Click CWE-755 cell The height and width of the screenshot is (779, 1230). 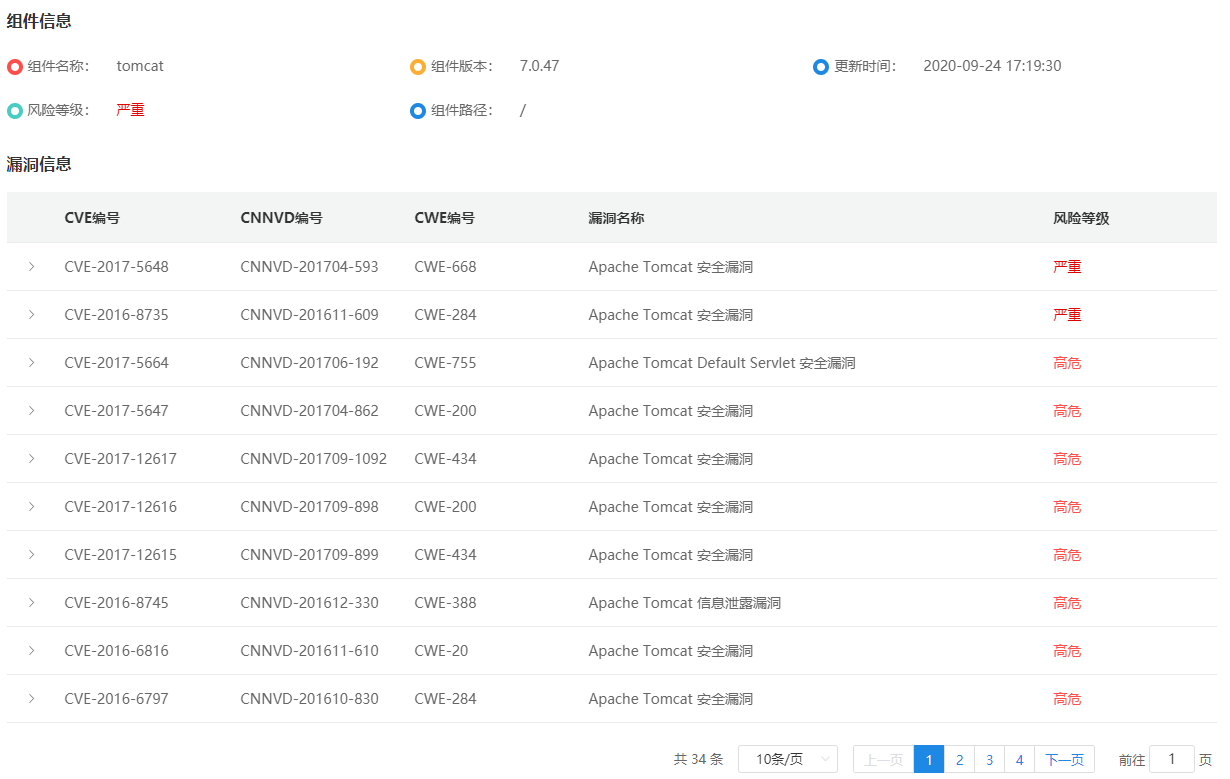pyautogui.click(x=445, y=363)
